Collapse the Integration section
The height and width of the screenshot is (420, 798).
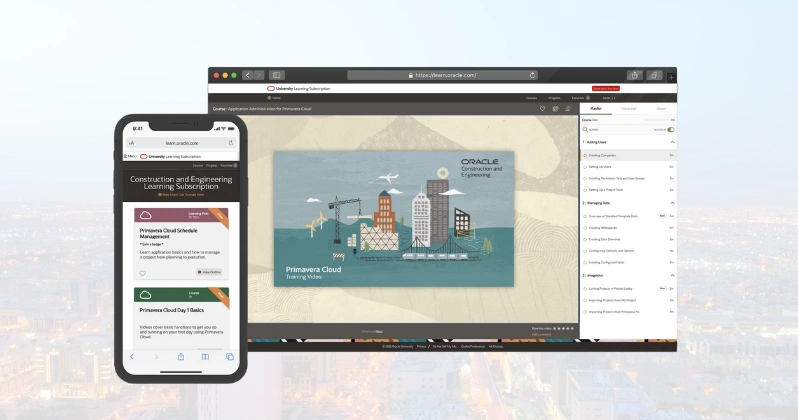(x=671, y=275)
